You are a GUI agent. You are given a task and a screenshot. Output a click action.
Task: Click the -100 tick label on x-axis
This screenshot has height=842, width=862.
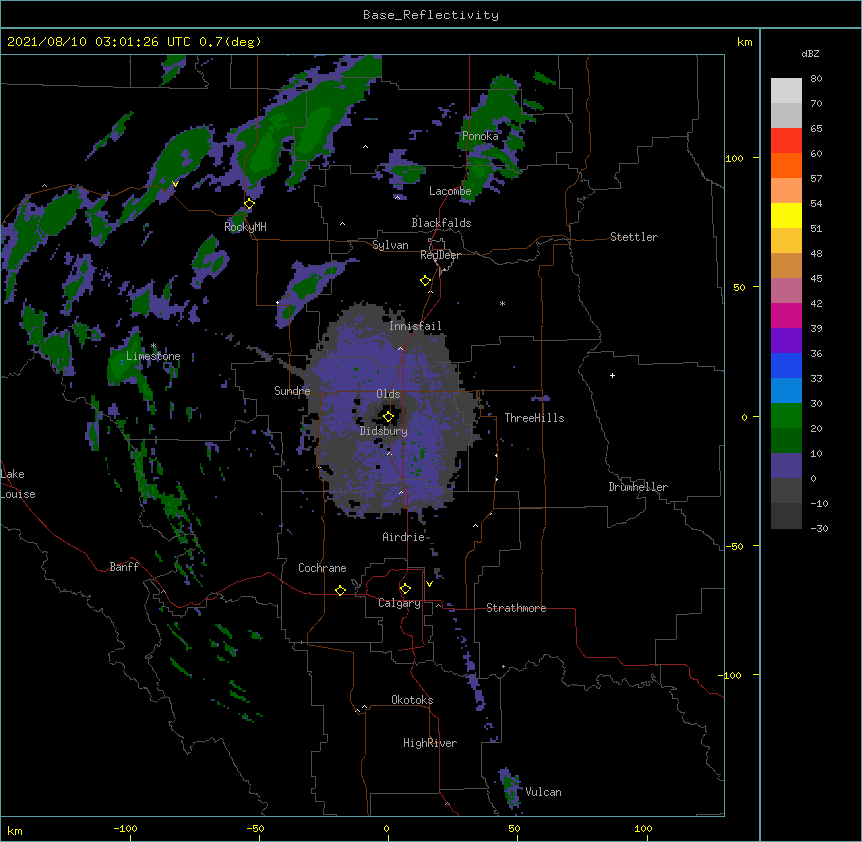click(x=125, y=828)
